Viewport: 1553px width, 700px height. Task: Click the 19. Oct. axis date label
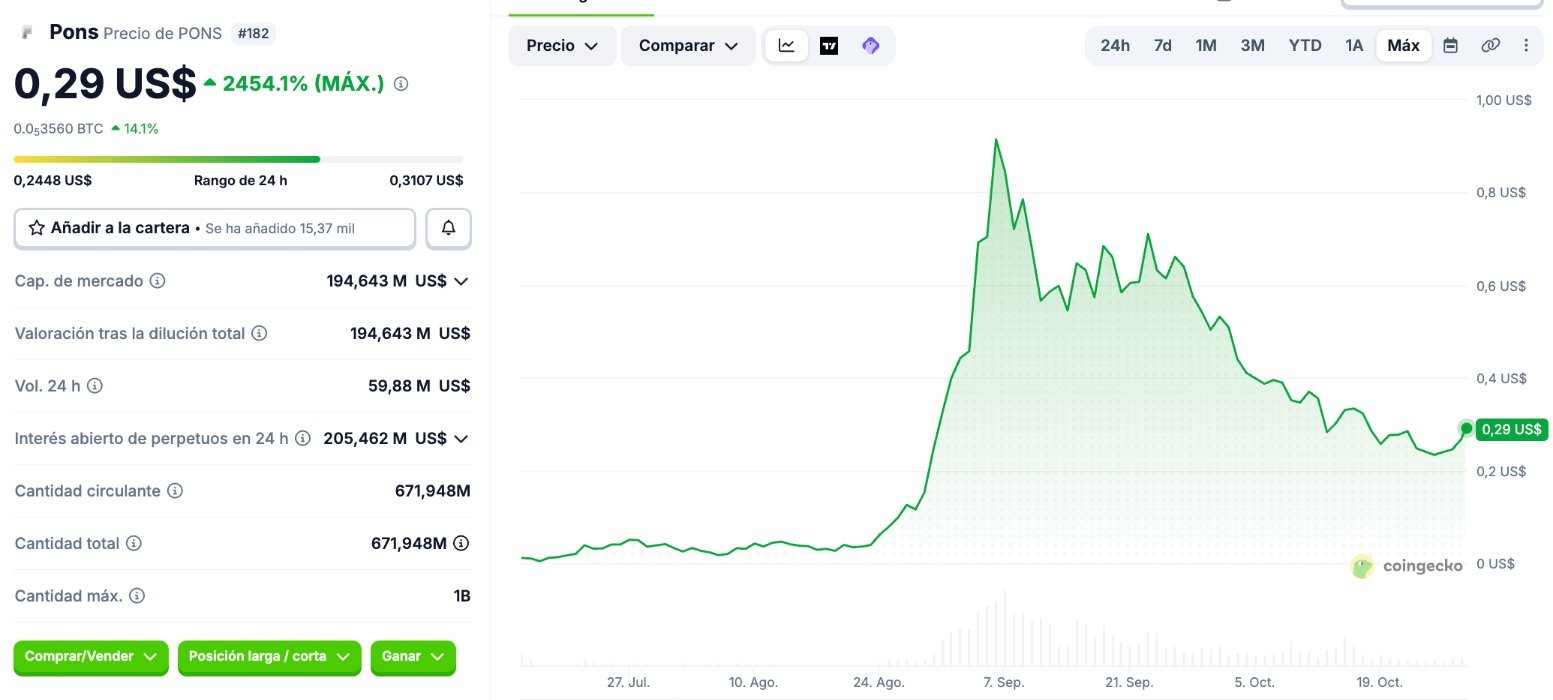pos(1379,682)
